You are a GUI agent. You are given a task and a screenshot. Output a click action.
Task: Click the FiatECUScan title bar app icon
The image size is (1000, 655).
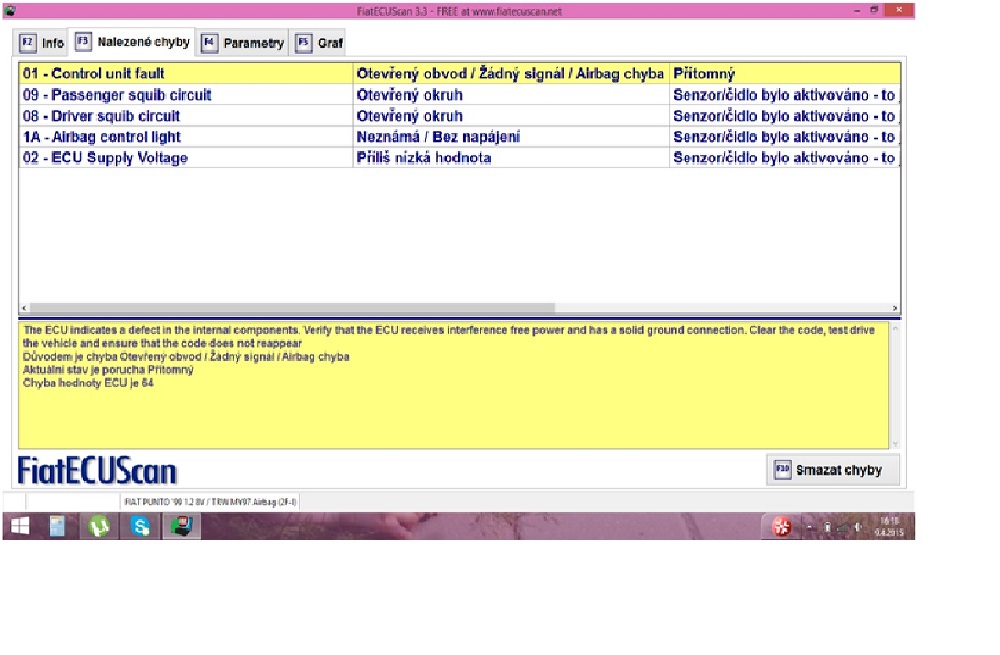click(x=11, y=8)
